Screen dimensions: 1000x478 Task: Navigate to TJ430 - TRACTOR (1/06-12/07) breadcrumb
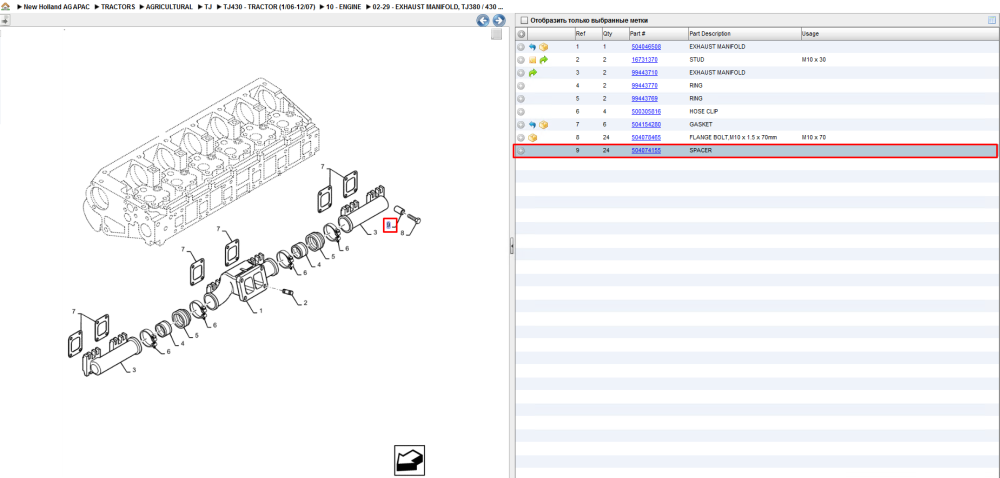click(268, 6)
